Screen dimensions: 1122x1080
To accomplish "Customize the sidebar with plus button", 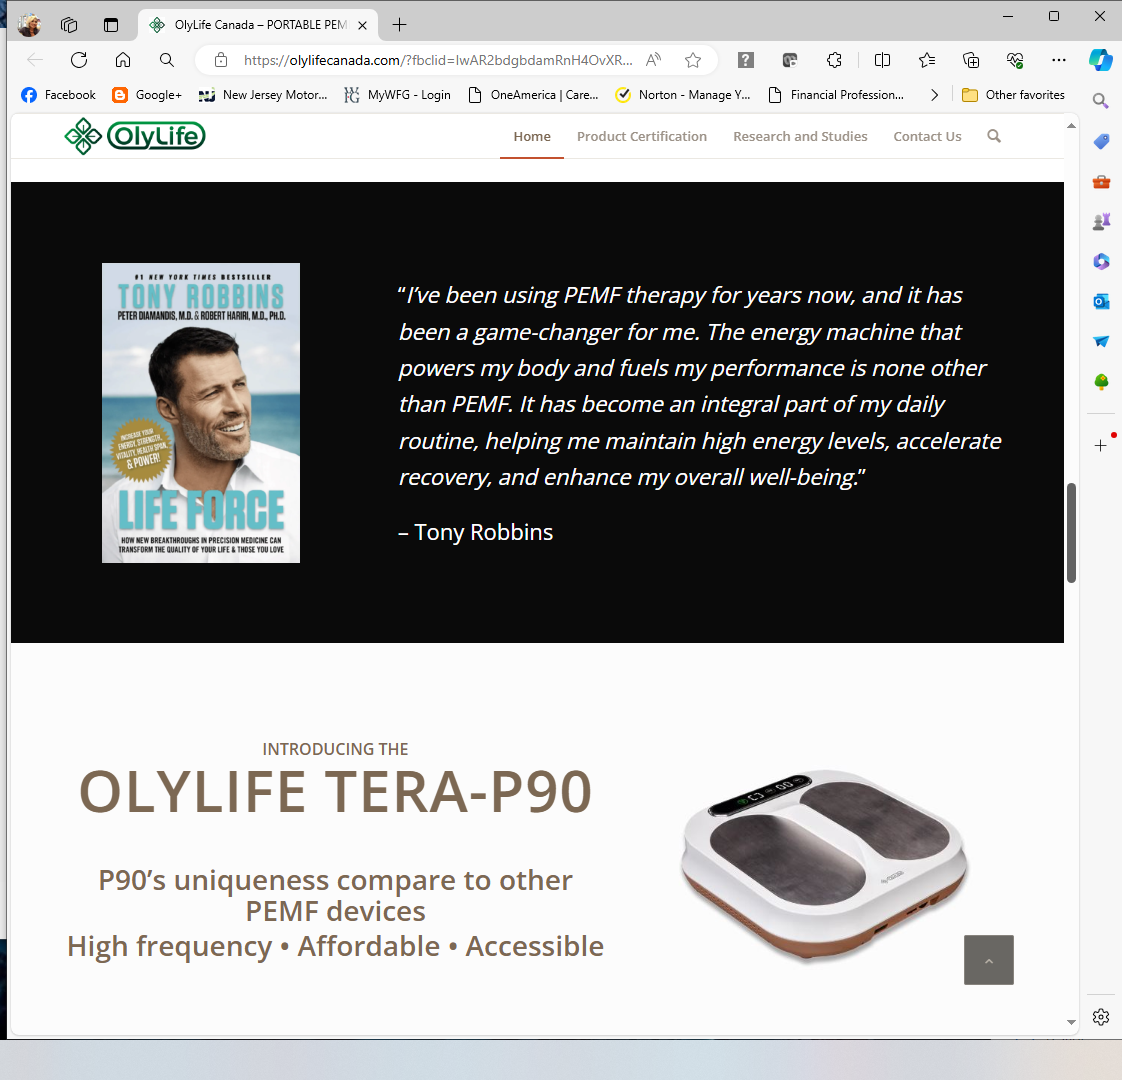I will pyautogui.click(x=1101, y=446).
